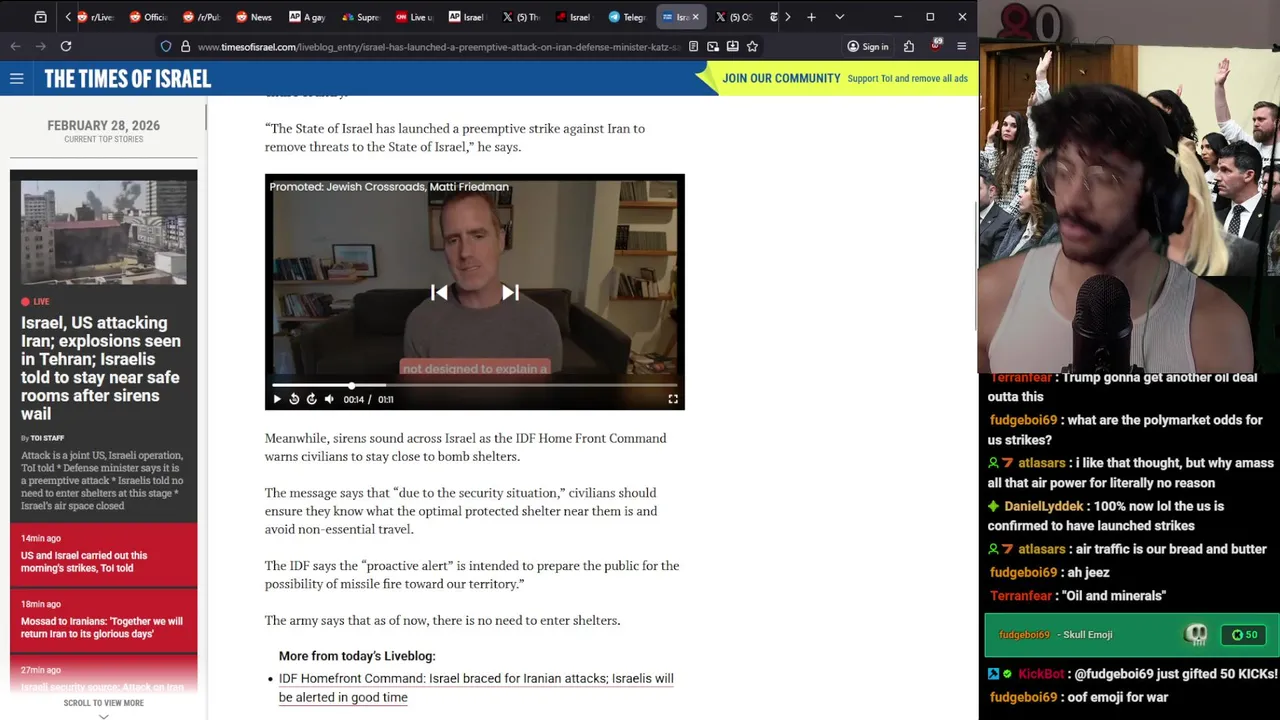Screen dimensions: 1280x720
Task: Click the Skull Emoji gift icon in chat
Action: [x=1196, y=634]
